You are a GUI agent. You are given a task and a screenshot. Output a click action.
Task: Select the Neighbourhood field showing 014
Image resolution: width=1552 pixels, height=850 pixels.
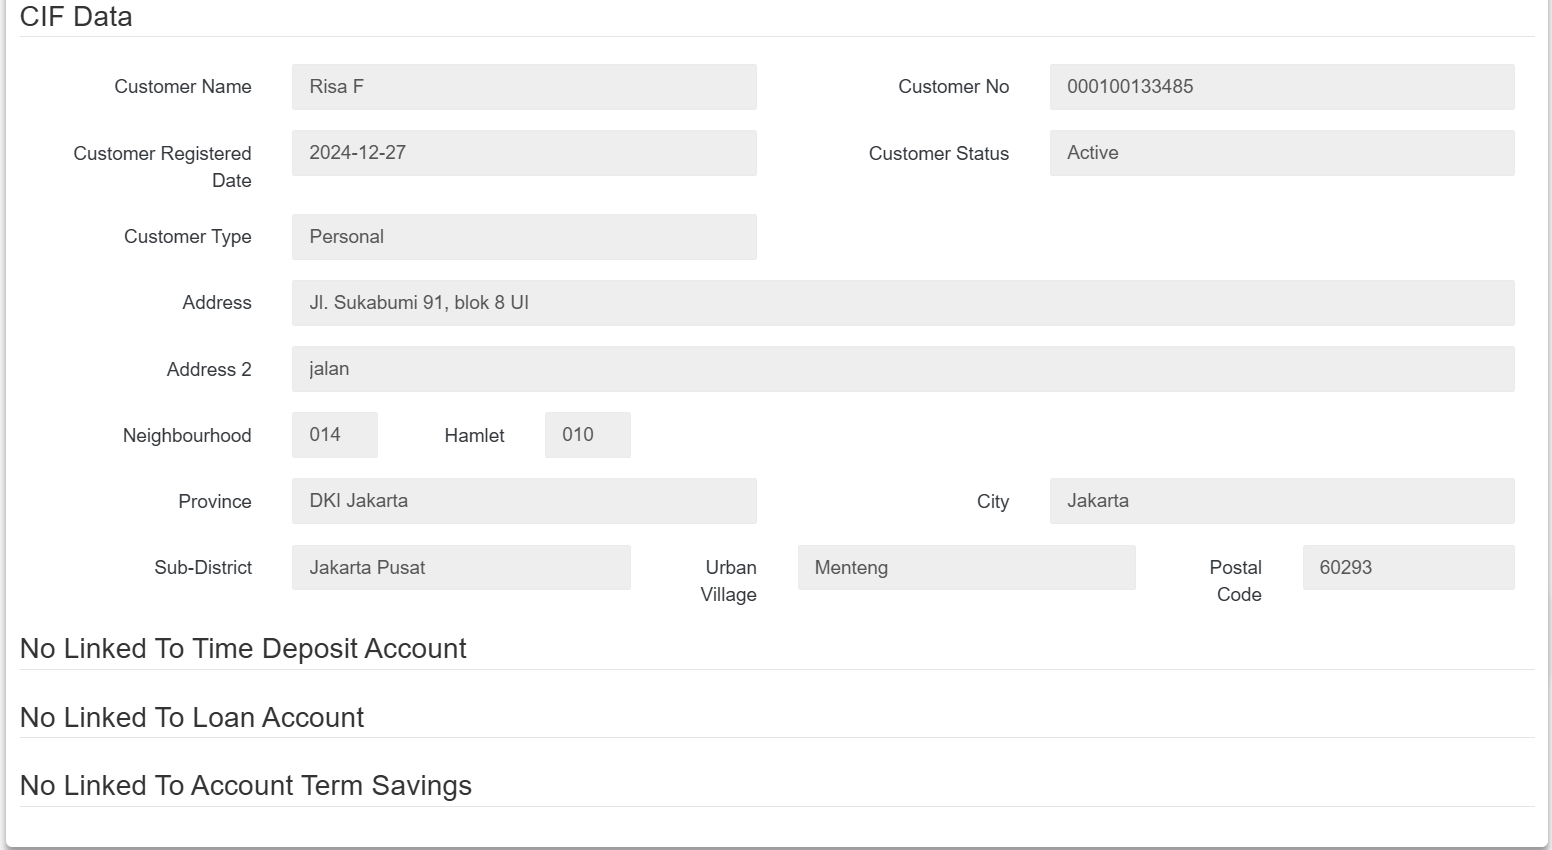click(334, 435)
